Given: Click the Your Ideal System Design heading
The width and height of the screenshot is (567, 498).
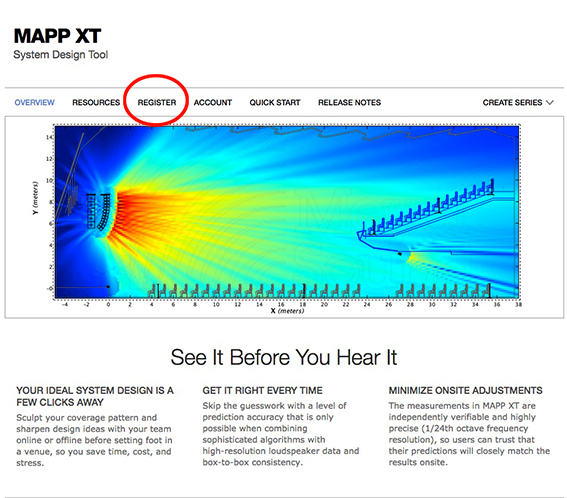Looking at the screenshot, I should [95, 396].
